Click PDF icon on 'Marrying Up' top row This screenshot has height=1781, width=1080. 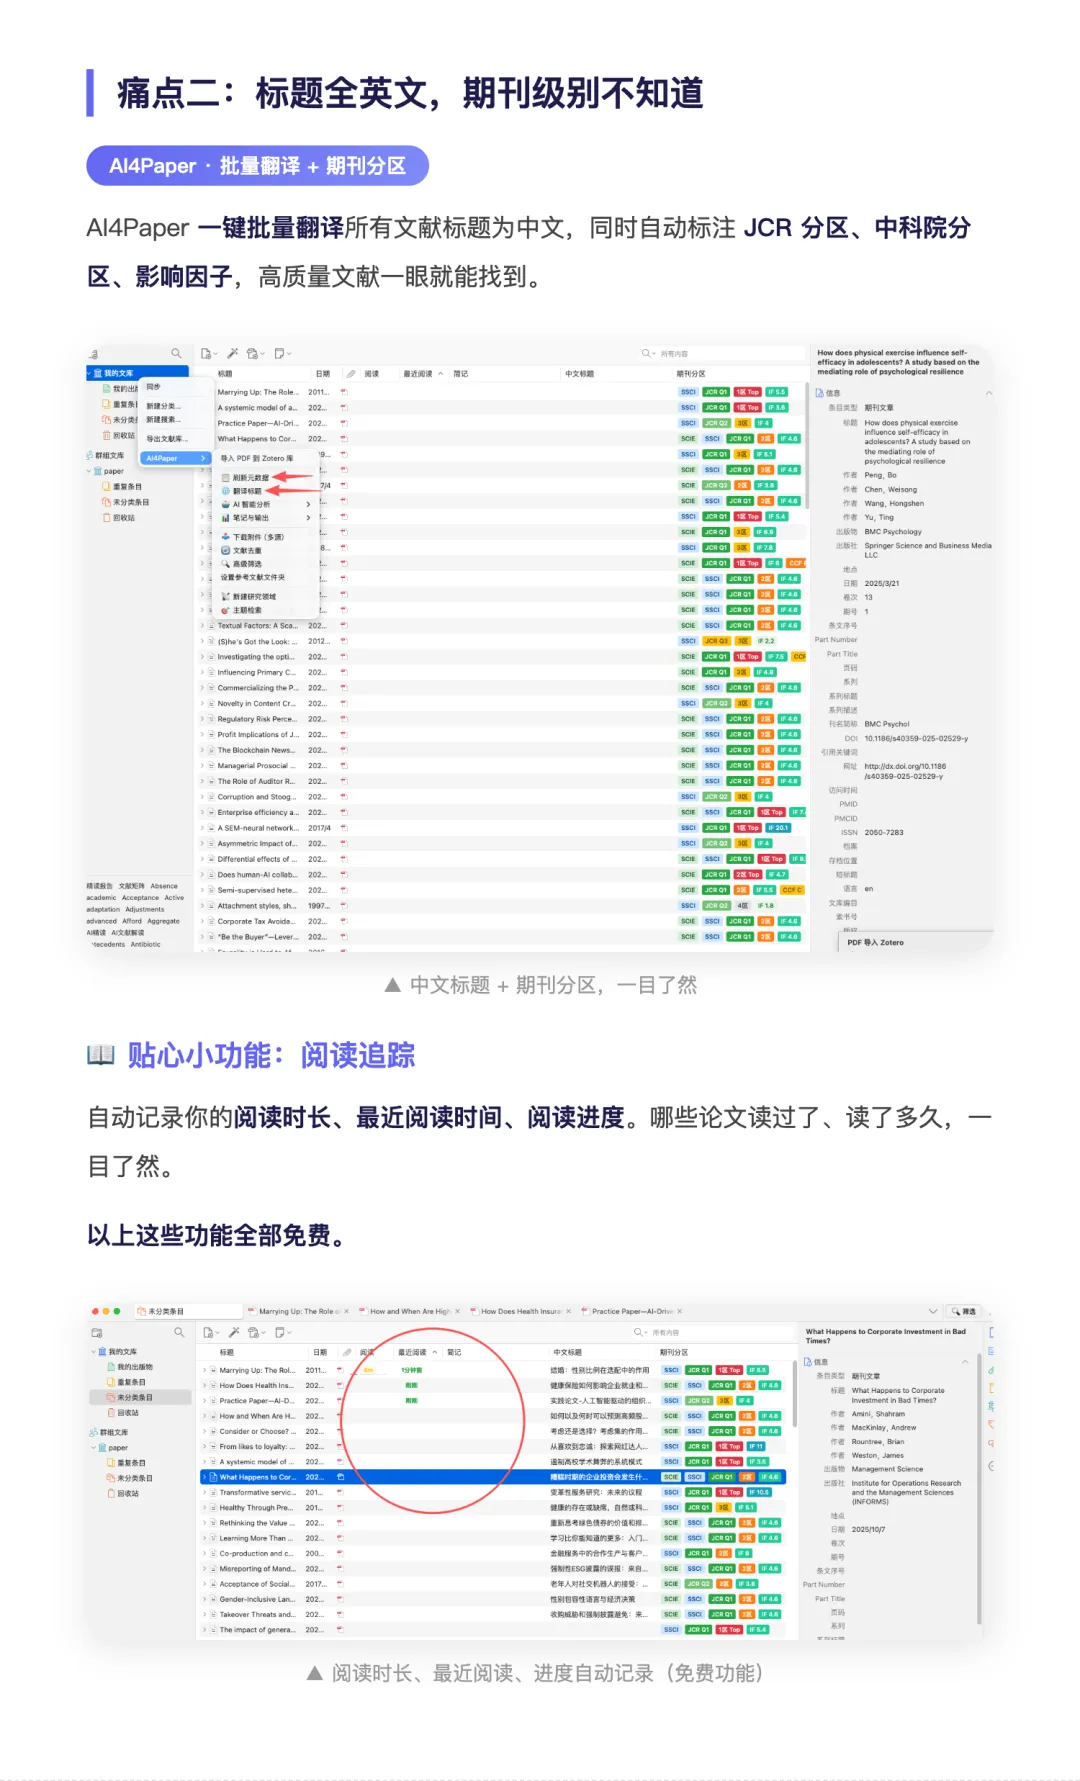(x=344, y=392)
